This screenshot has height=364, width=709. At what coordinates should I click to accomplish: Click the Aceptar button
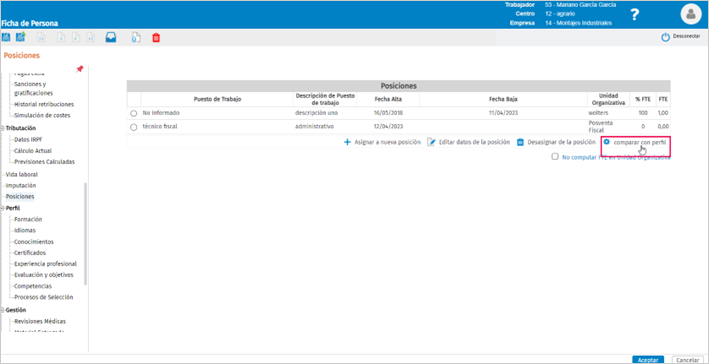pyautogui.click(x=648, y=360)
